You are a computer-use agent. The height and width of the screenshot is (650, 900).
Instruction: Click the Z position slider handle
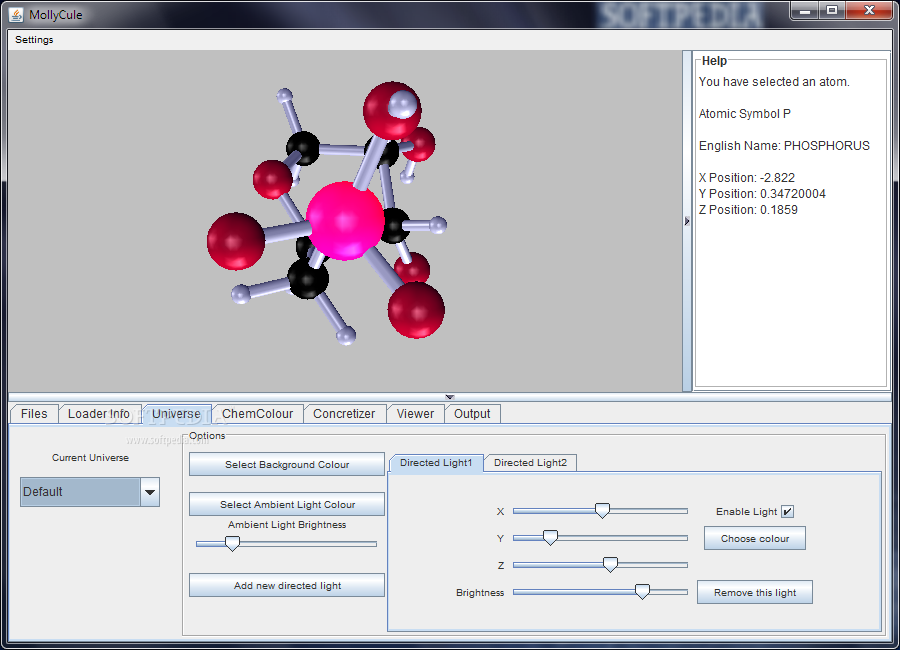pos(610,564)
